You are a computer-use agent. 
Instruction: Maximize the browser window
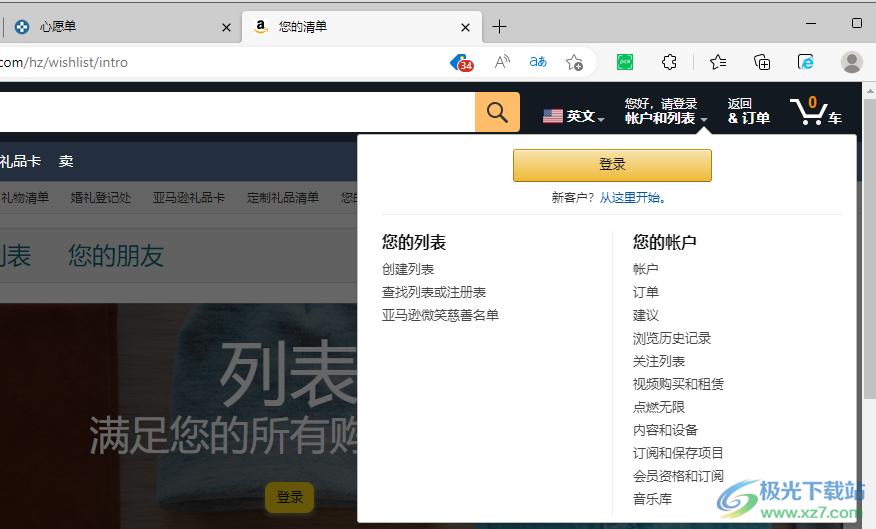pyautogui.click(x=856, y=23)
